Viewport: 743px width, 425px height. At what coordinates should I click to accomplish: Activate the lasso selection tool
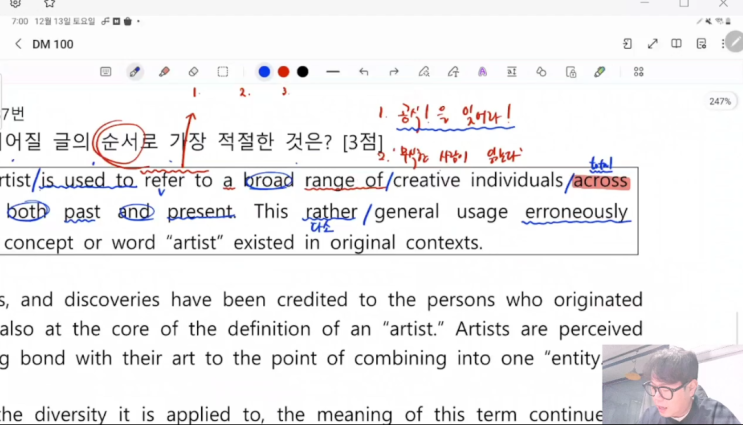coord(223,72)
